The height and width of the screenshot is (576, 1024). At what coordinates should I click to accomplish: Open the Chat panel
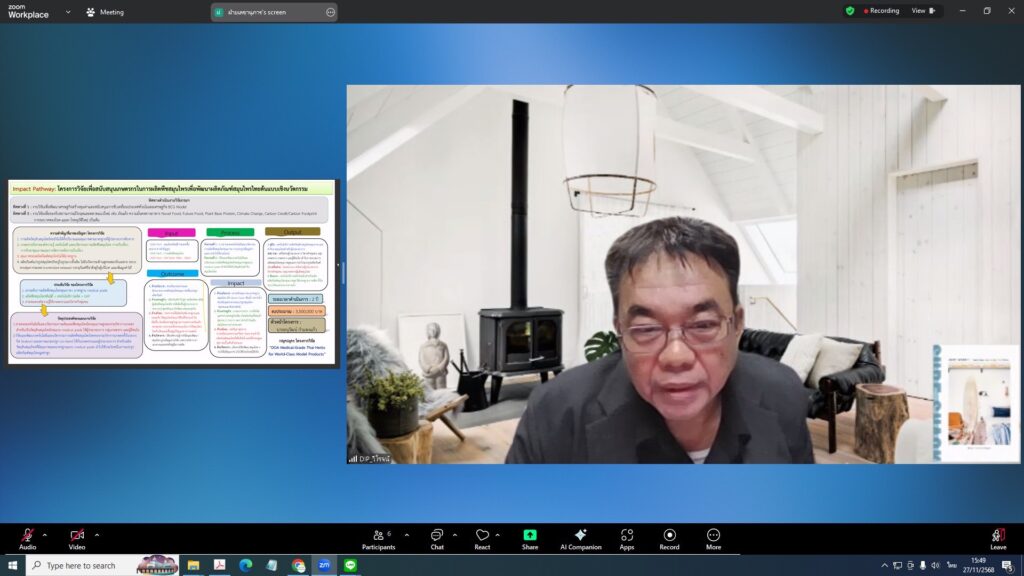pos(437,539)
